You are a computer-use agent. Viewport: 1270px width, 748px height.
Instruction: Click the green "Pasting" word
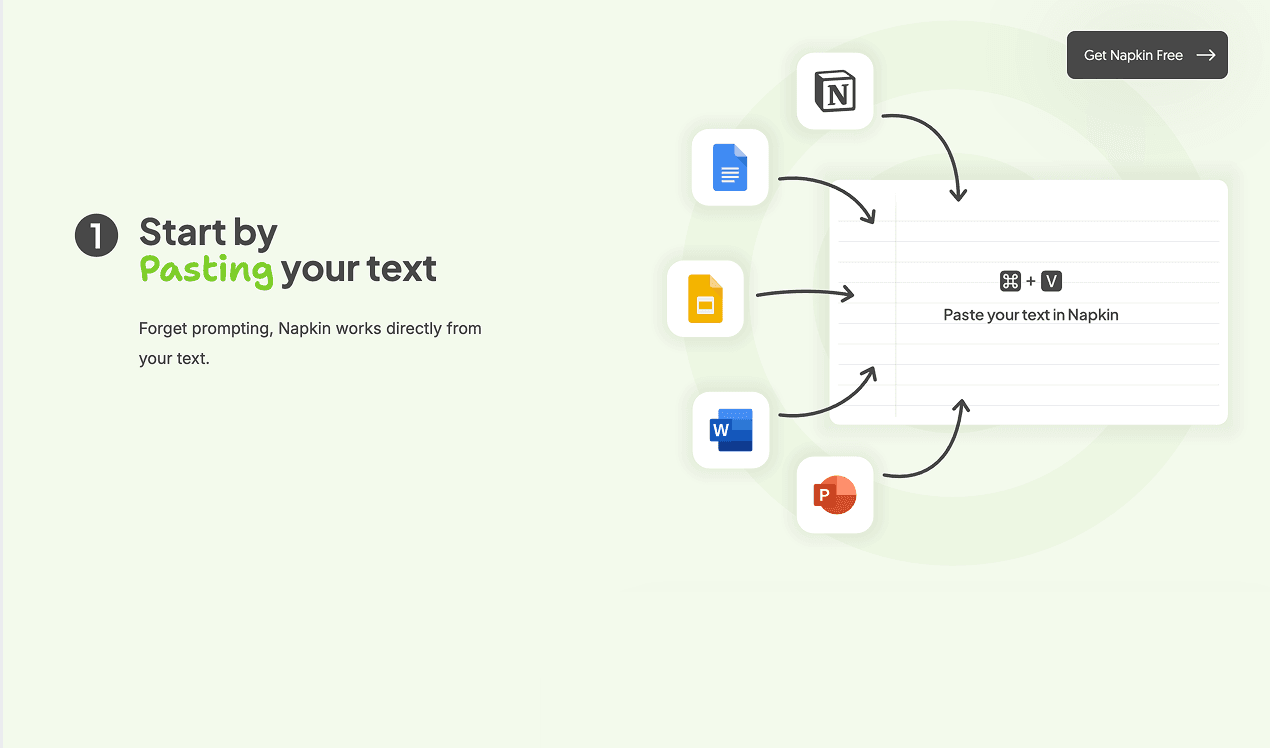tap(206, 269)
